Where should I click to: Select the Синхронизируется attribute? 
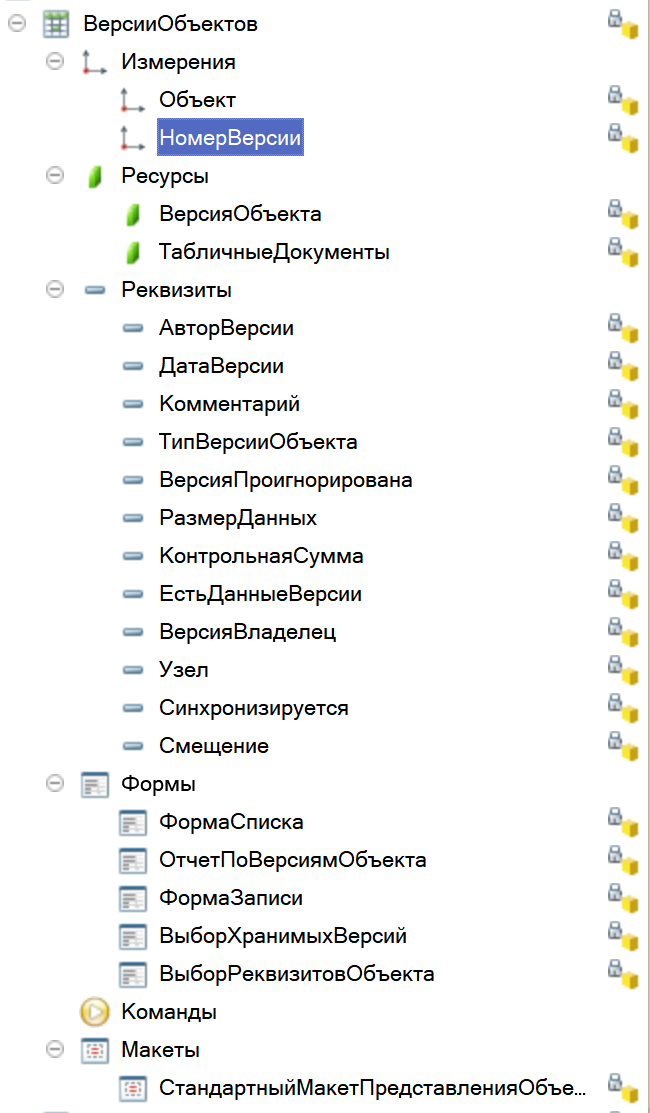(254, 708)
